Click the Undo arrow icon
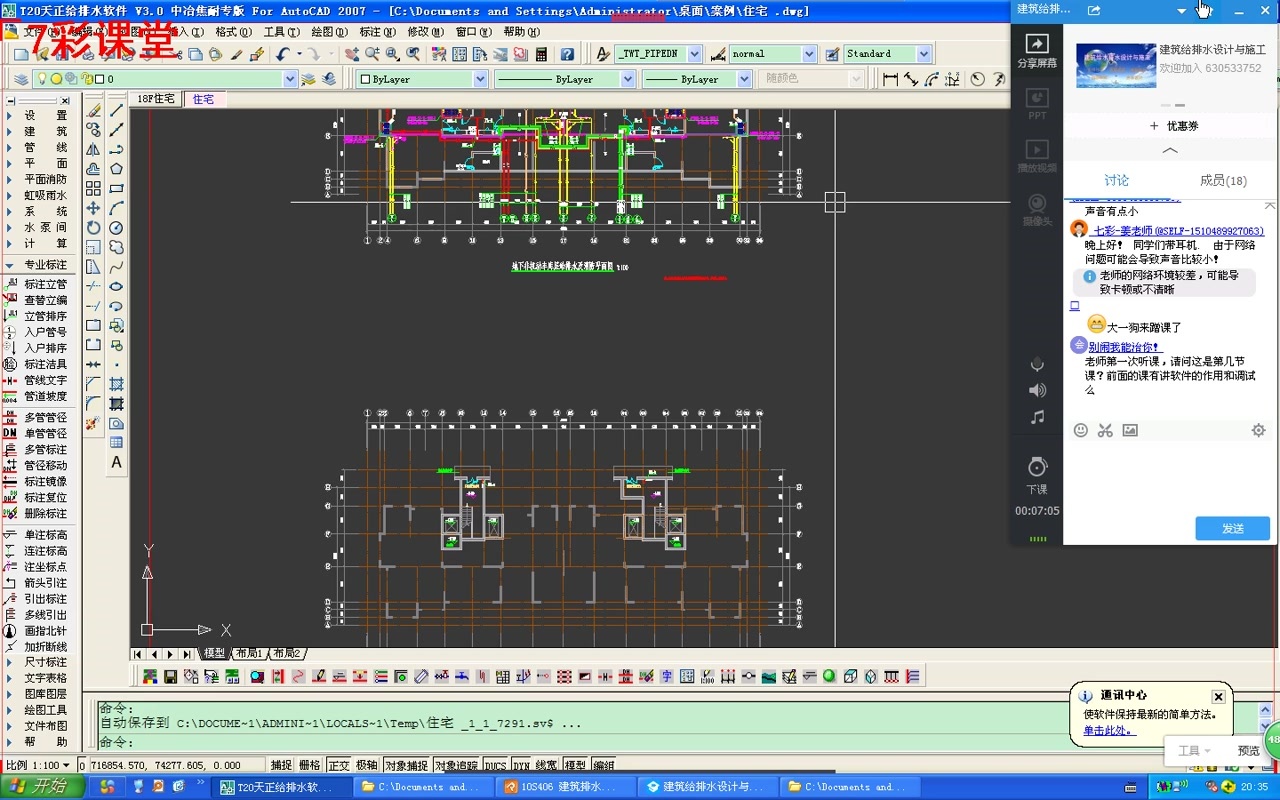The height and width of the screenshot is (800, 1280). point(283,54)
